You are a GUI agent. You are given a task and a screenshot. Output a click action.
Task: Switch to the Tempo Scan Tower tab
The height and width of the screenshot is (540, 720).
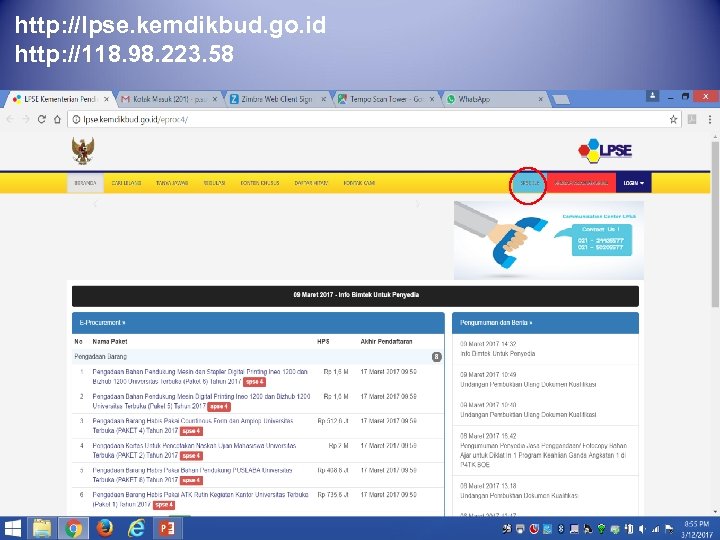tap(386, 99)
